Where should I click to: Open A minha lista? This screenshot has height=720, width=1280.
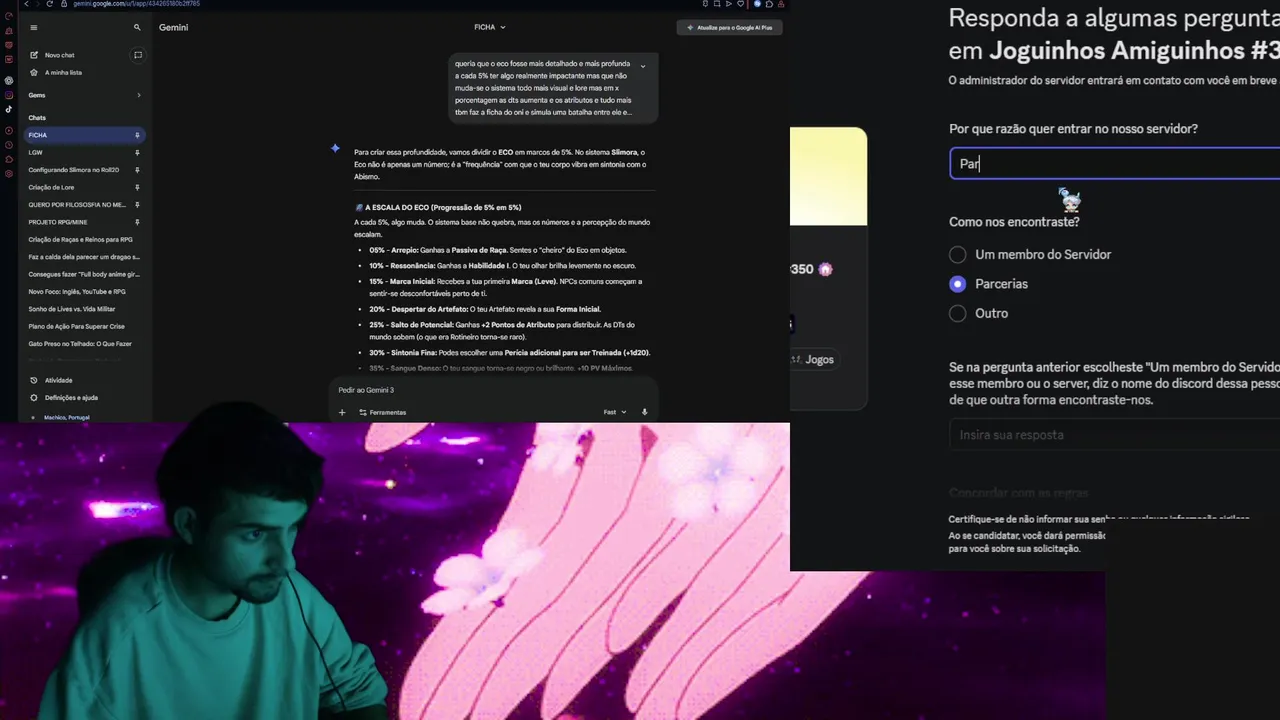63,73
